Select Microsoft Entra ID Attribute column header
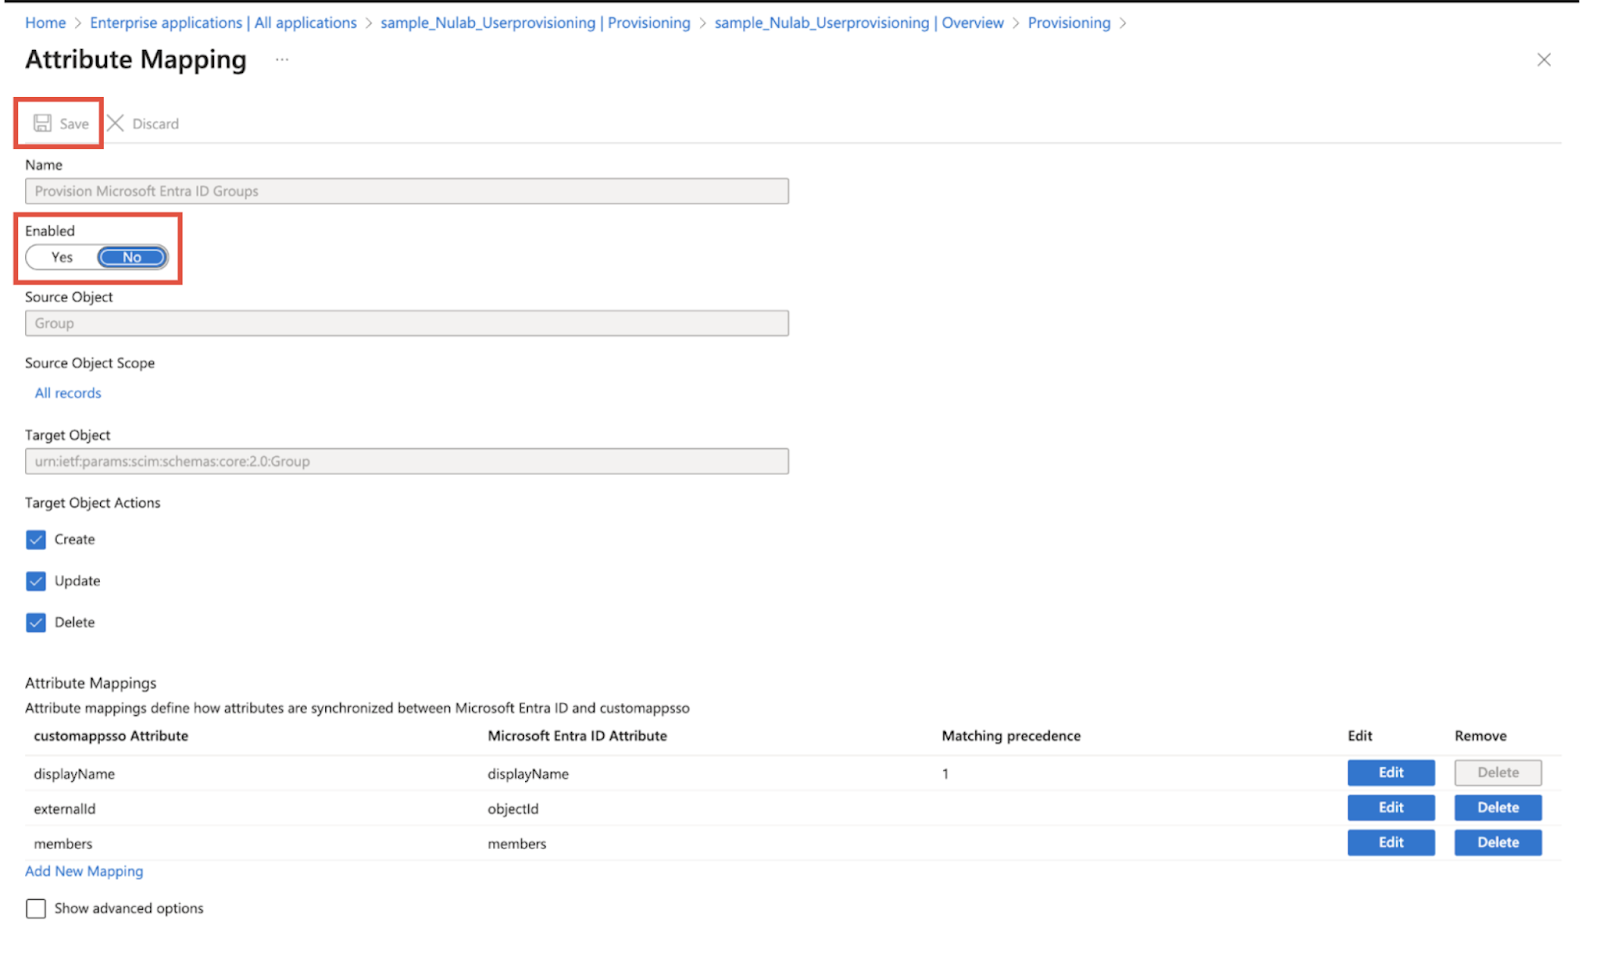The height and width of the screenshot is (953, 1600). [577, 736]
